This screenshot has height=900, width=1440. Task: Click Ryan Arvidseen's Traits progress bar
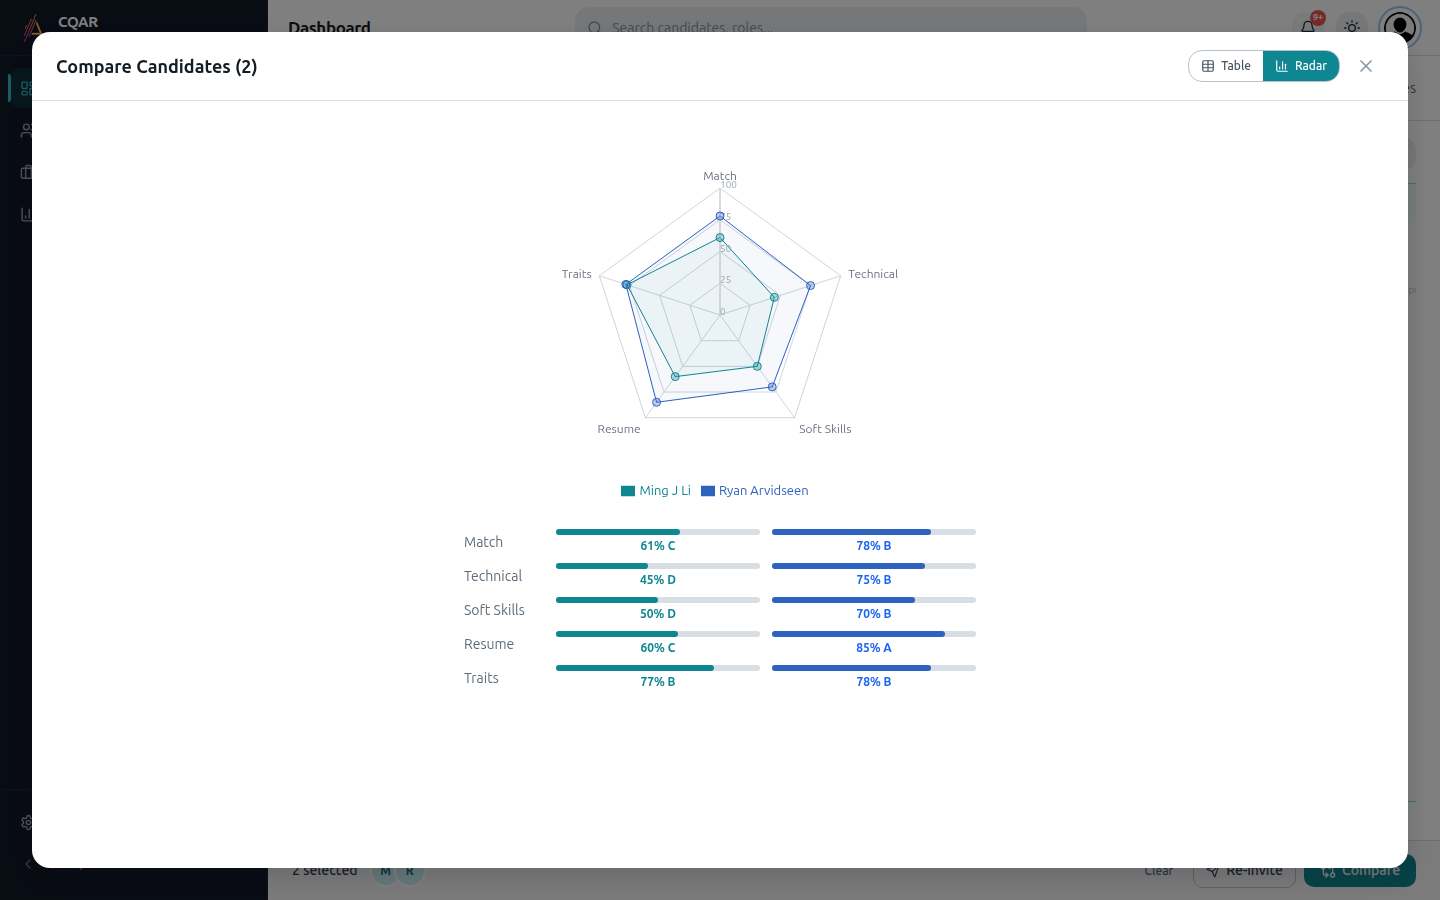click(874, 668)
